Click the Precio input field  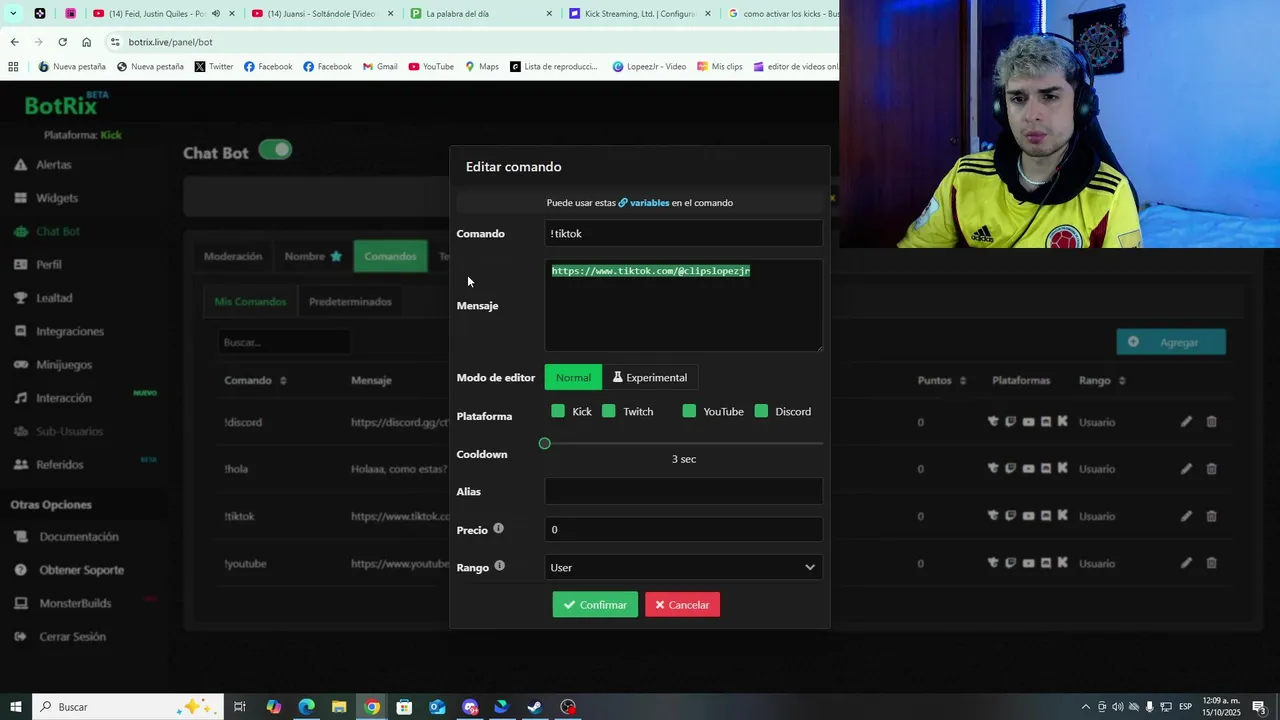coord(684,529)
